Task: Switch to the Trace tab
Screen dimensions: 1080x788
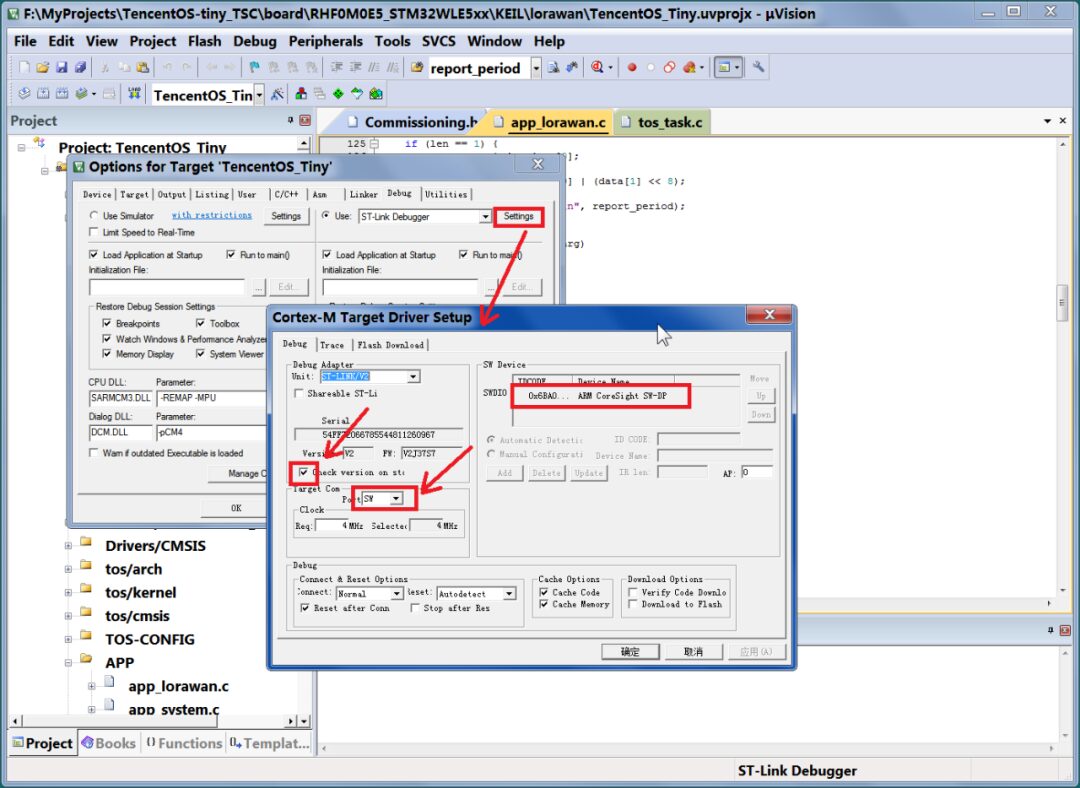Action: pyautogui.click(x=332, y=345)
